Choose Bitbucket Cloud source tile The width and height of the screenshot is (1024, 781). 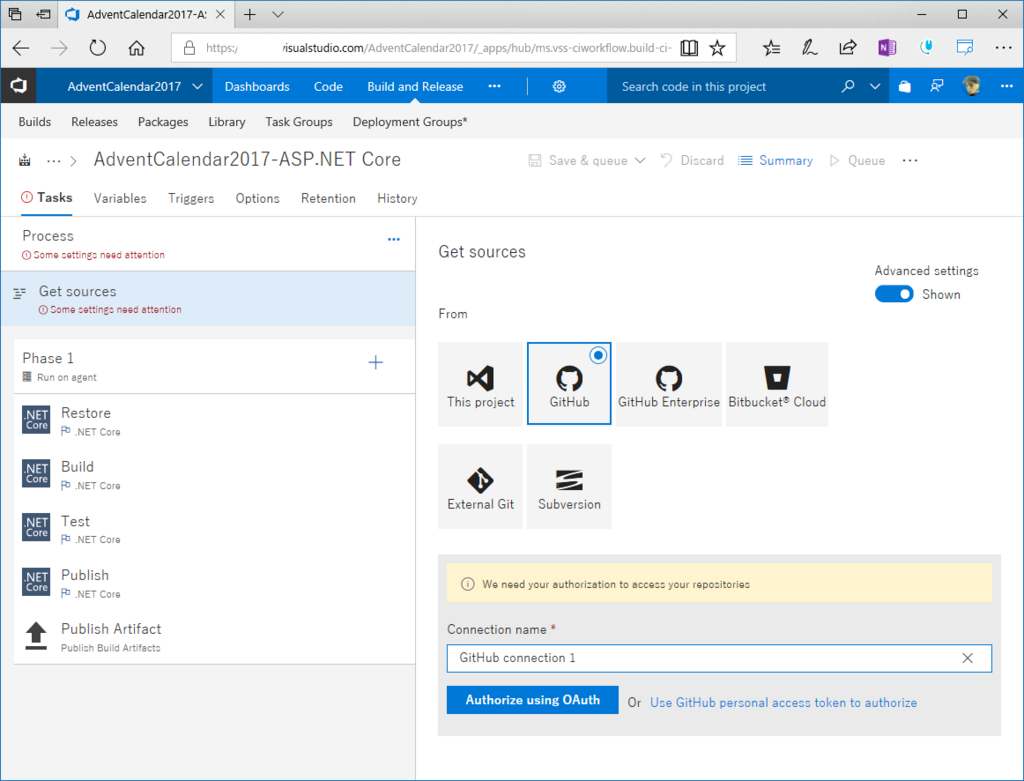point(776,384)
